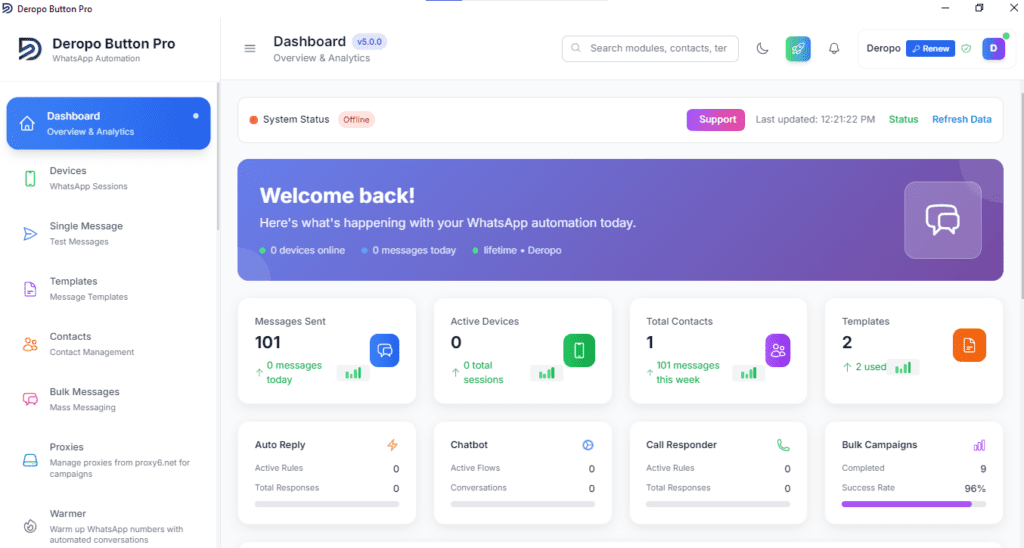Go to Bulk Messages in the sidebar

click(x=108, y=399)
